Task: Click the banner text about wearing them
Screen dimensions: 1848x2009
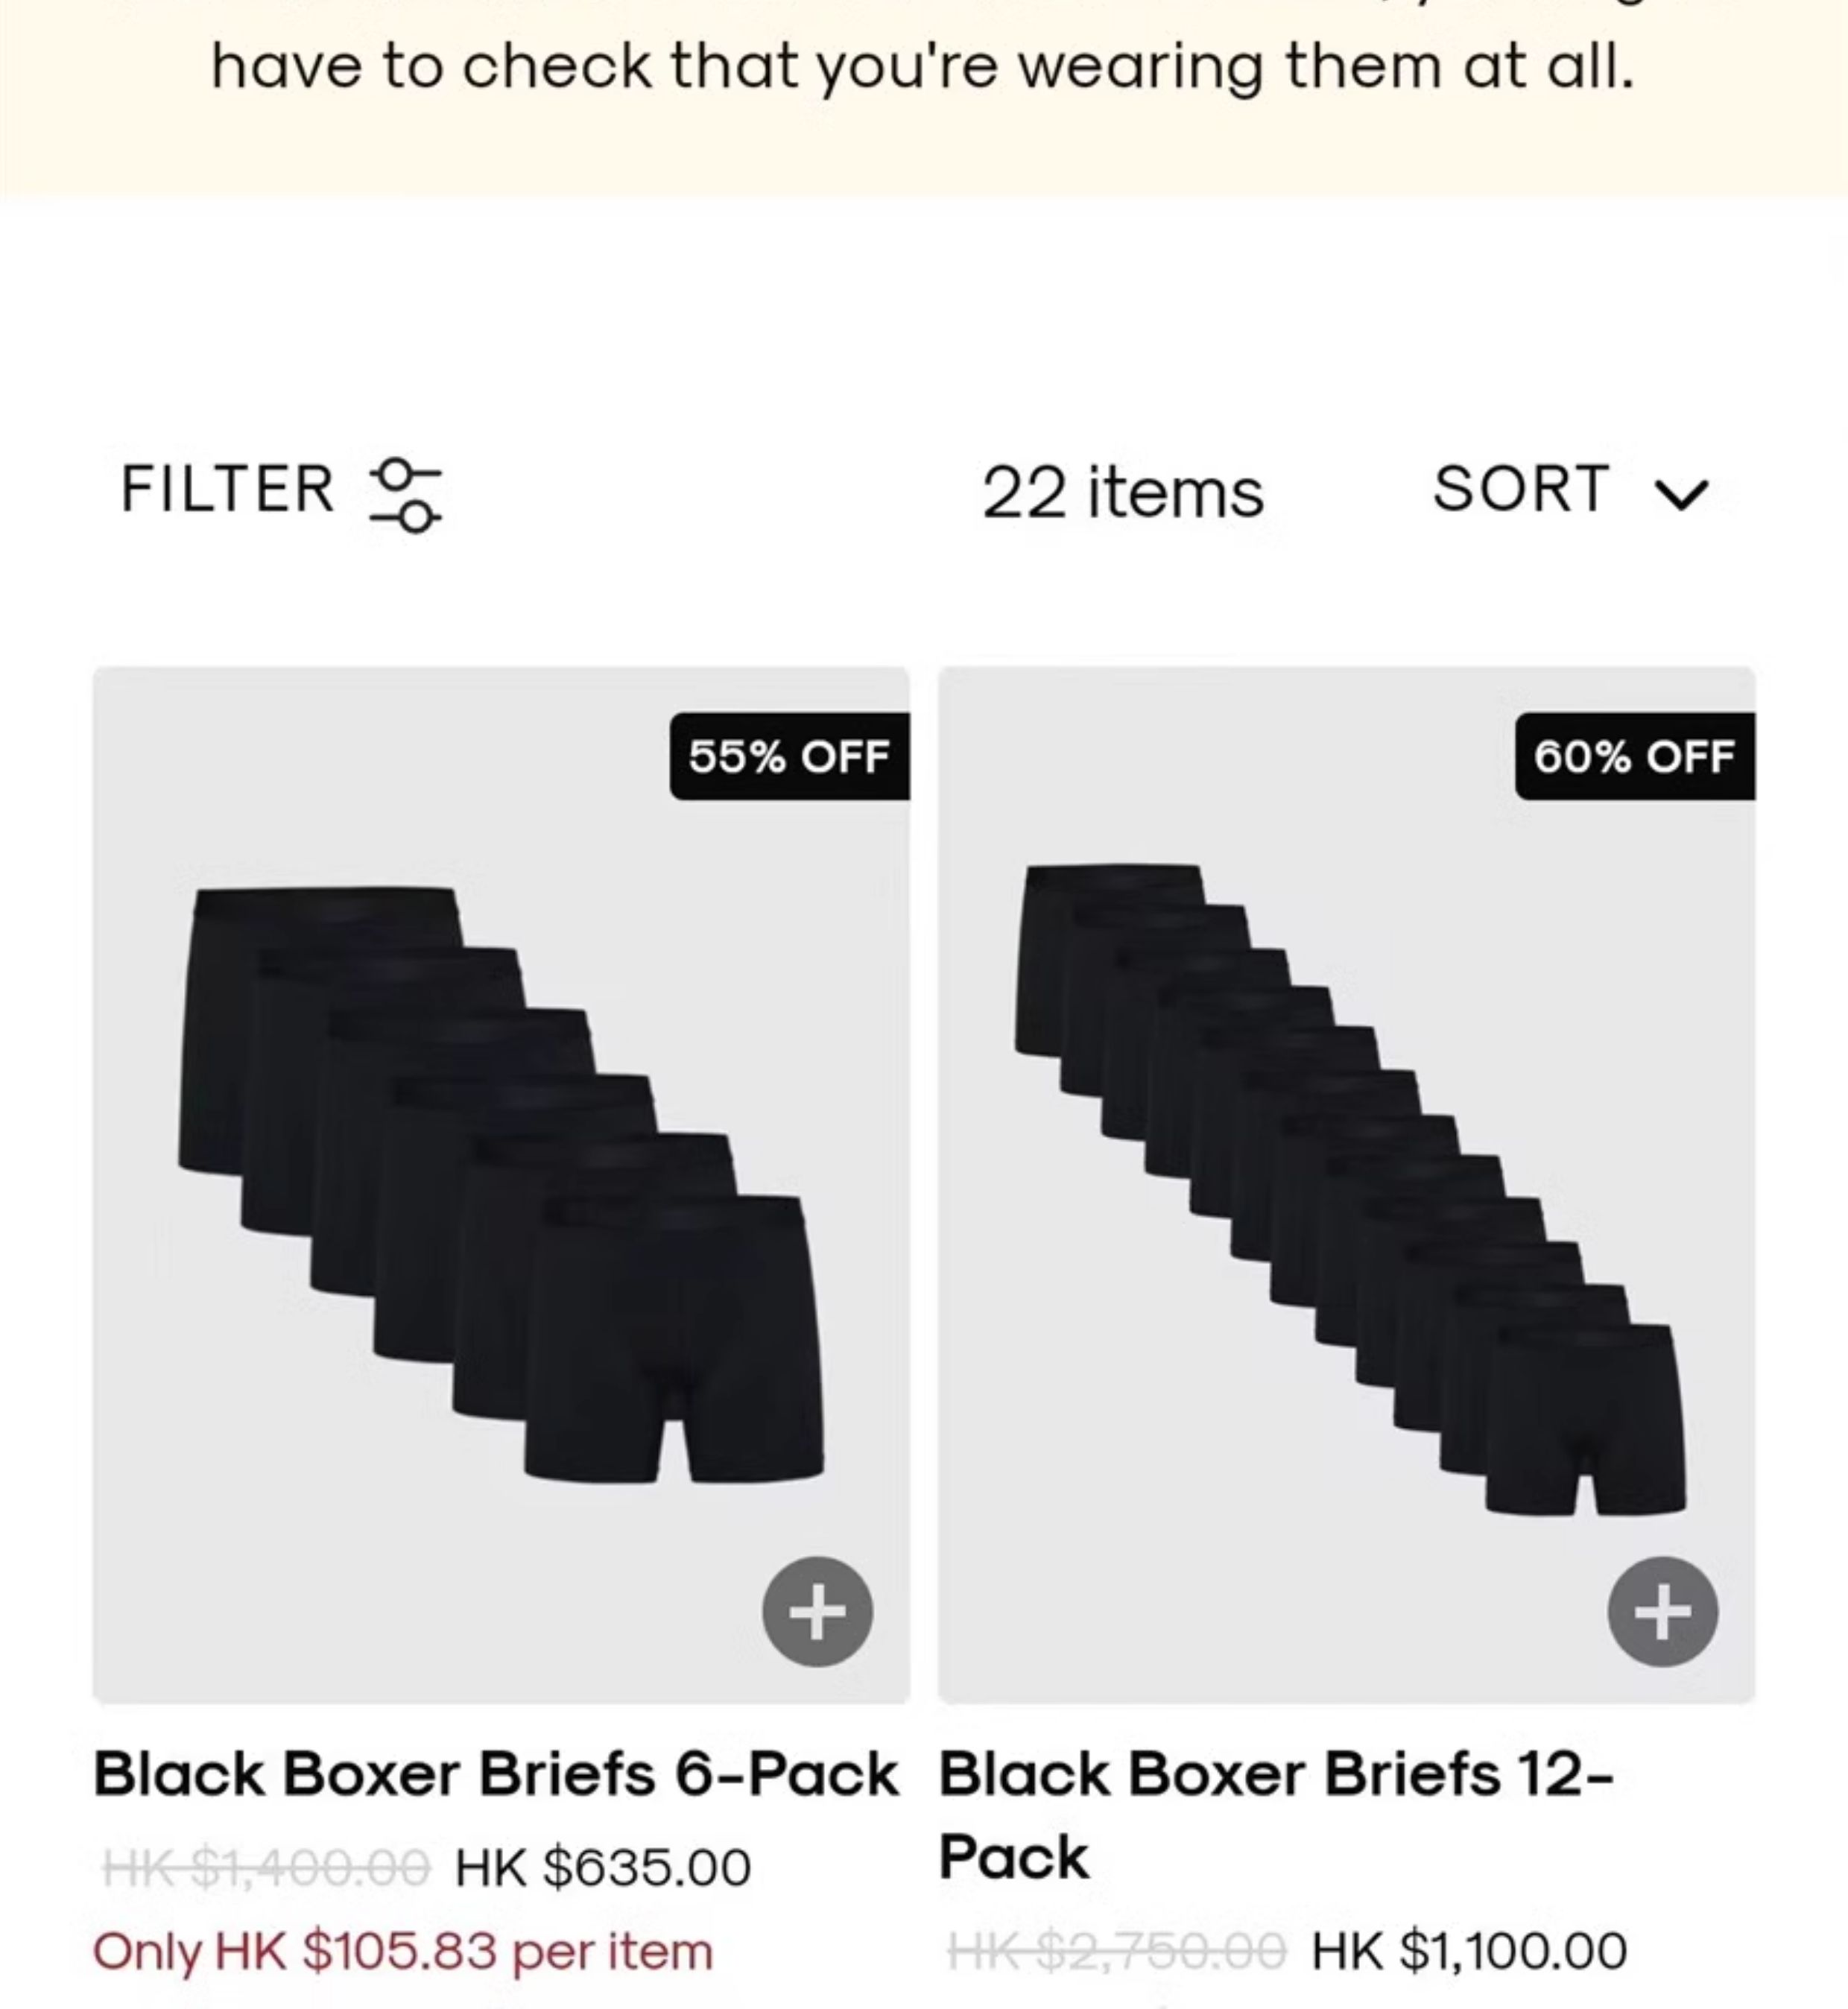Action: point(922,68)
